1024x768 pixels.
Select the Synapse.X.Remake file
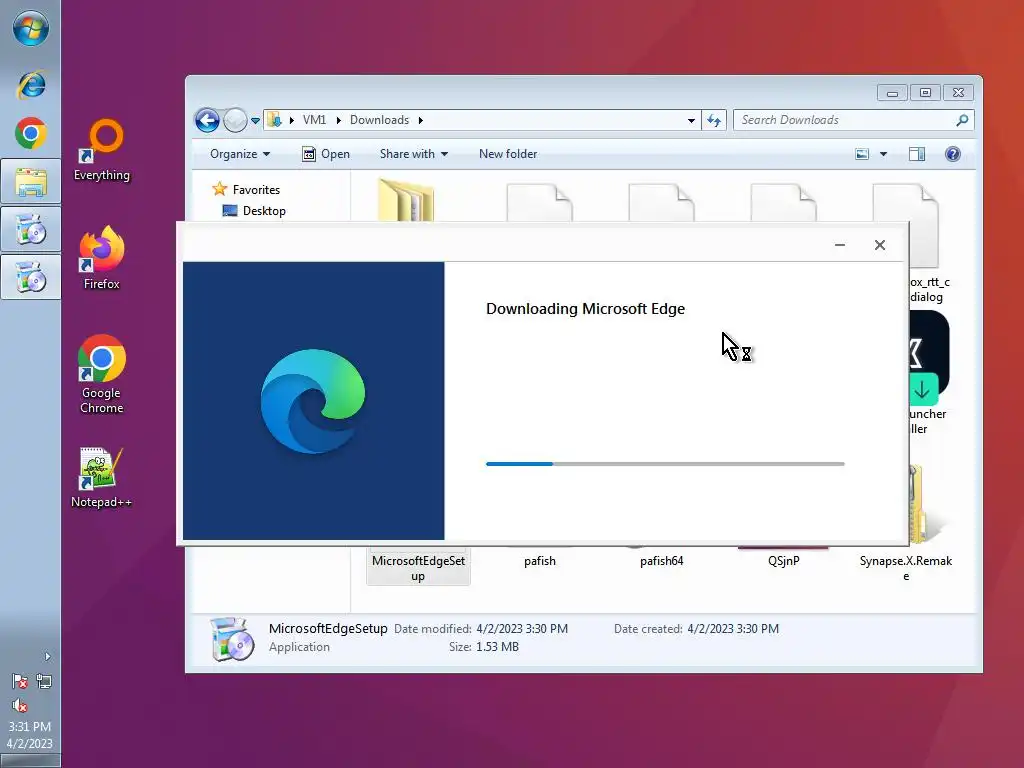point(906,568)
